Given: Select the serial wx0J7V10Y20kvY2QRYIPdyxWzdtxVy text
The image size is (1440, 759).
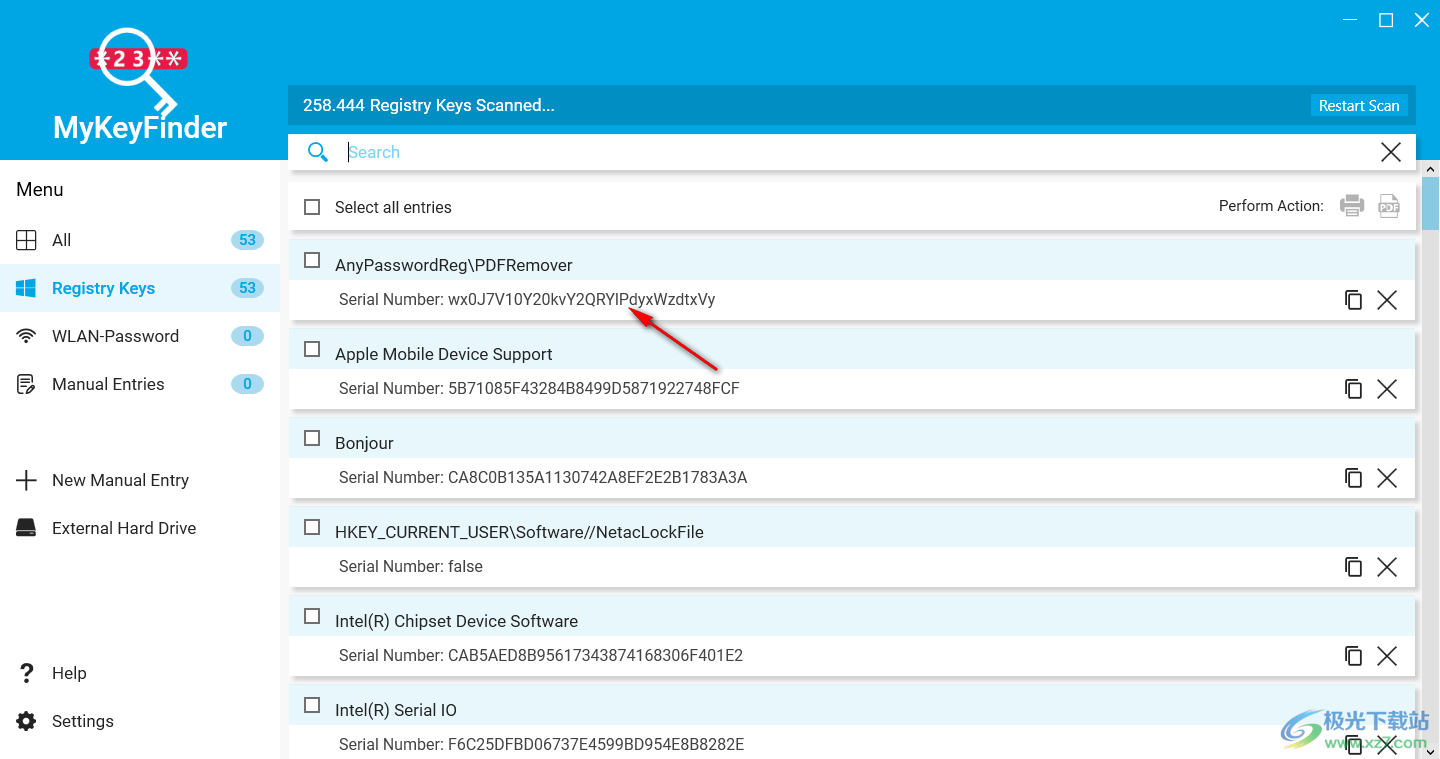Looking at the screenshot, I should pos(582,300).
